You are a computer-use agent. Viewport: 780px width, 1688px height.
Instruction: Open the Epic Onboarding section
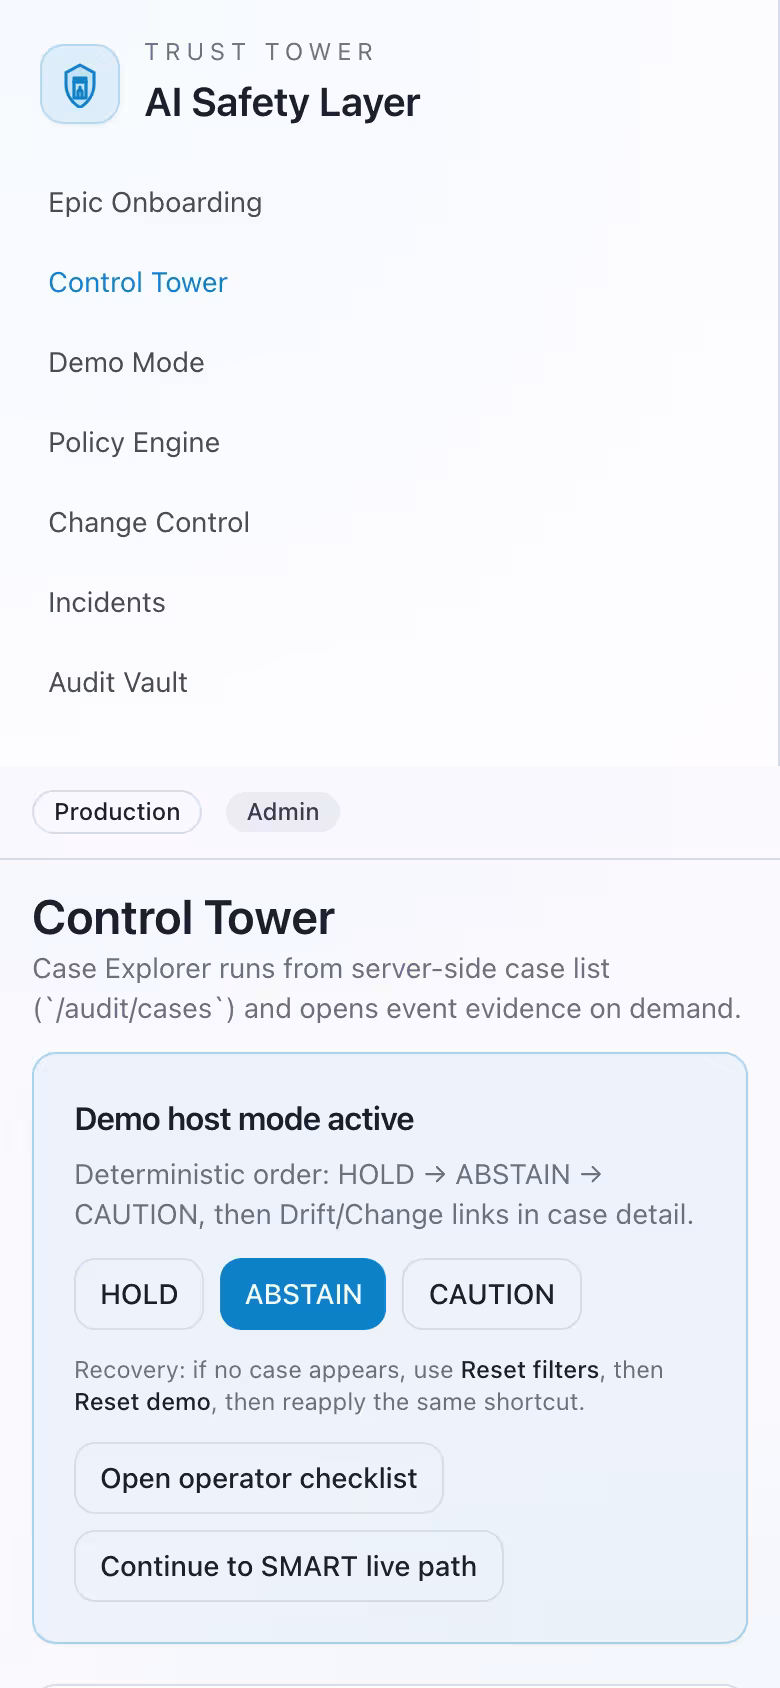155,202
